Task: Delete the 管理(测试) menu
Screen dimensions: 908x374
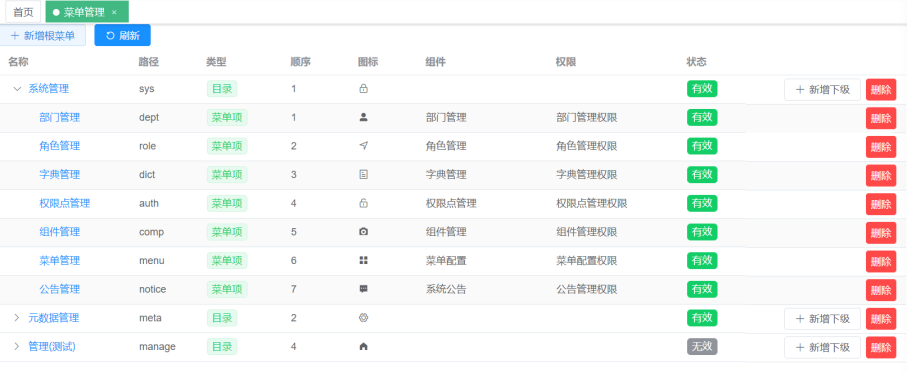Action: pyautogui.click(x=881, y=347)
